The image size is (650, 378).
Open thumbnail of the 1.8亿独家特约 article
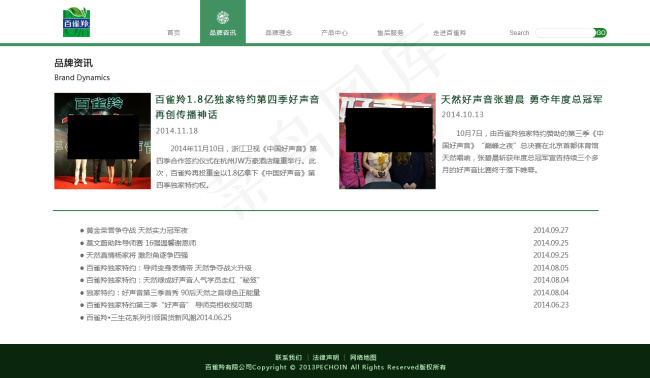(x=102, y=141)
